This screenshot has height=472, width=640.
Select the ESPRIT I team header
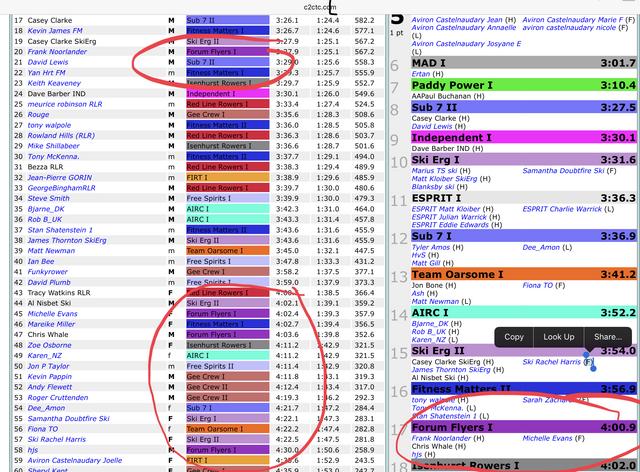click(x=524, y=198)
